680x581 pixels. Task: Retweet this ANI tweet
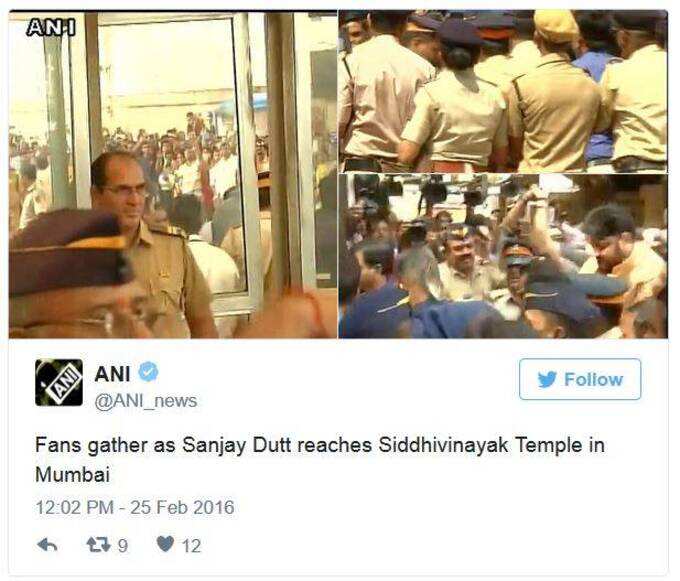pyautogui.click(x=98, y=545)
